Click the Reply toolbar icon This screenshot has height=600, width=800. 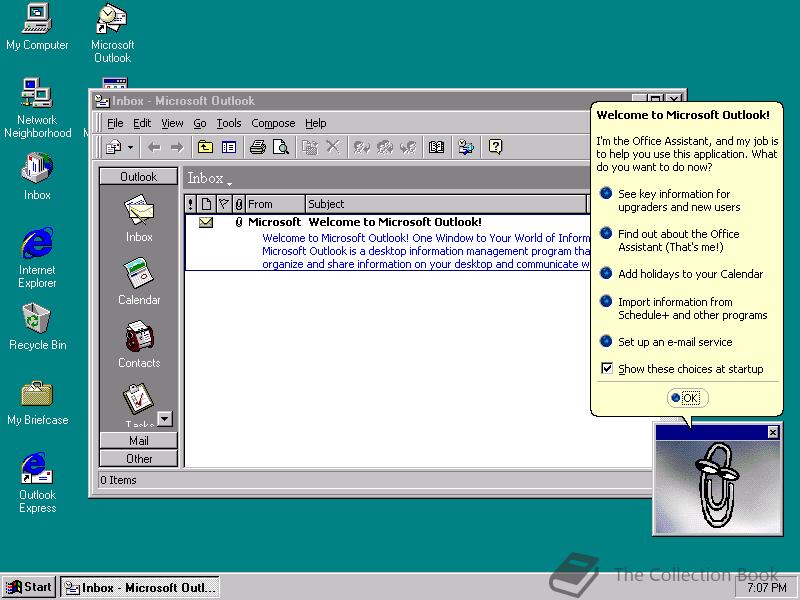click(x=362, y=147)
